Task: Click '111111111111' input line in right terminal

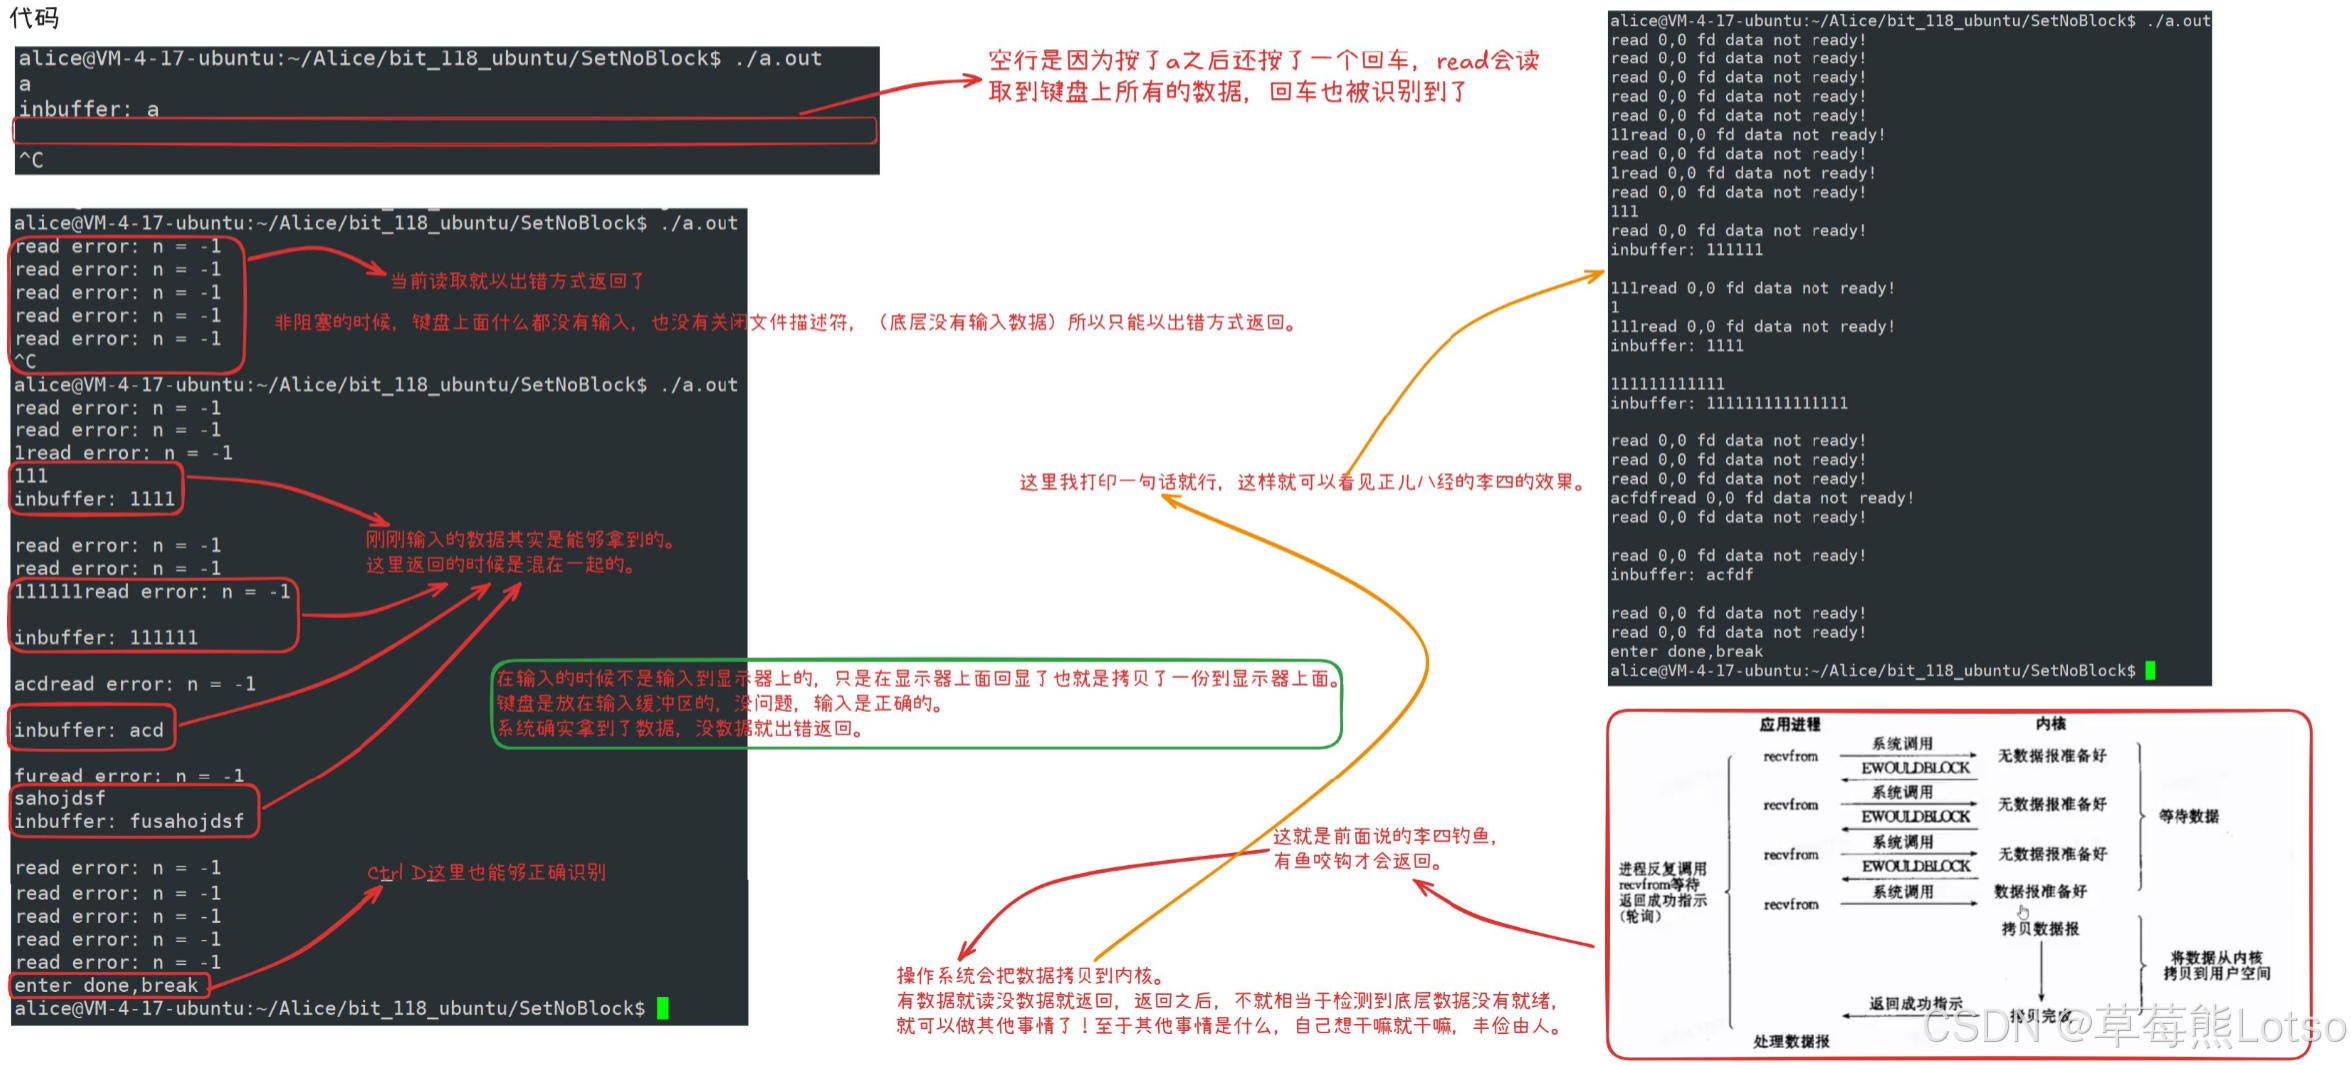Action: click(x=1667, y=384)
